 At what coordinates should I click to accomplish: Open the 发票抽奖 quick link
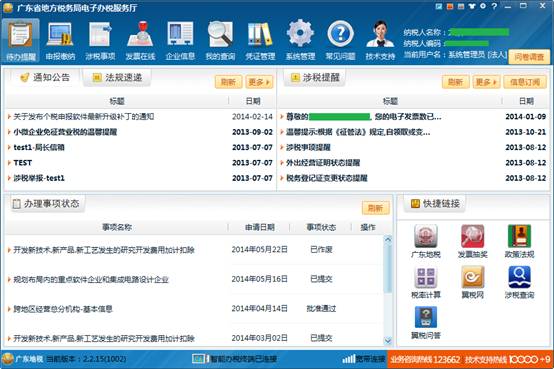click(x=473, y=241)
